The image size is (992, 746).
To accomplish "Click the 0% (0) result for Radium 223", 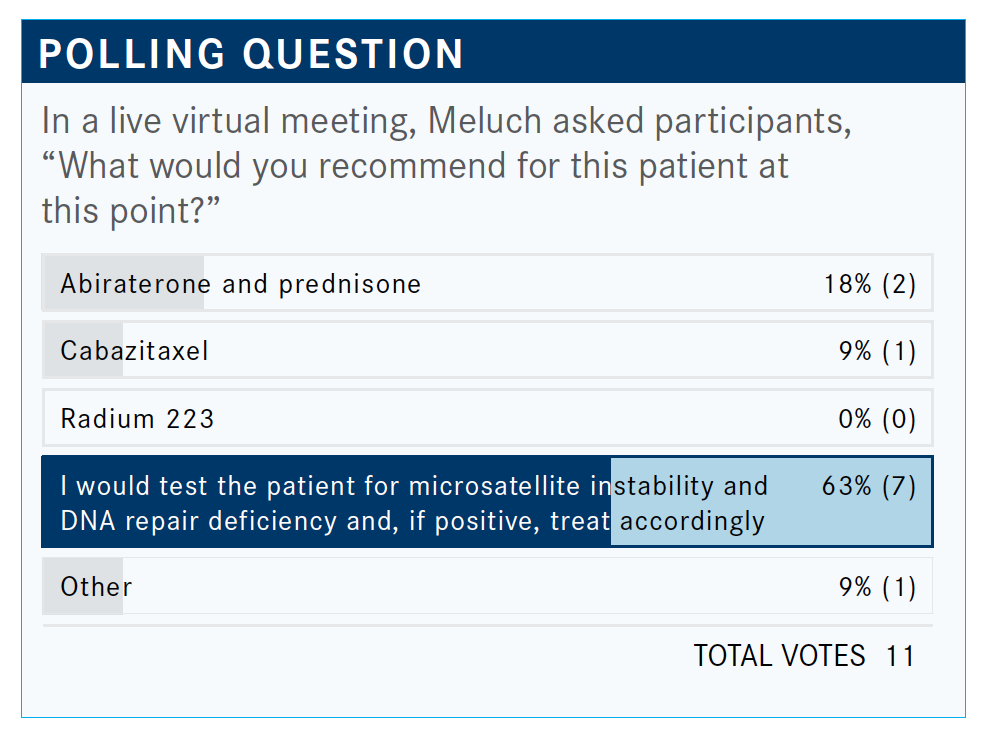I will point(877,418).
